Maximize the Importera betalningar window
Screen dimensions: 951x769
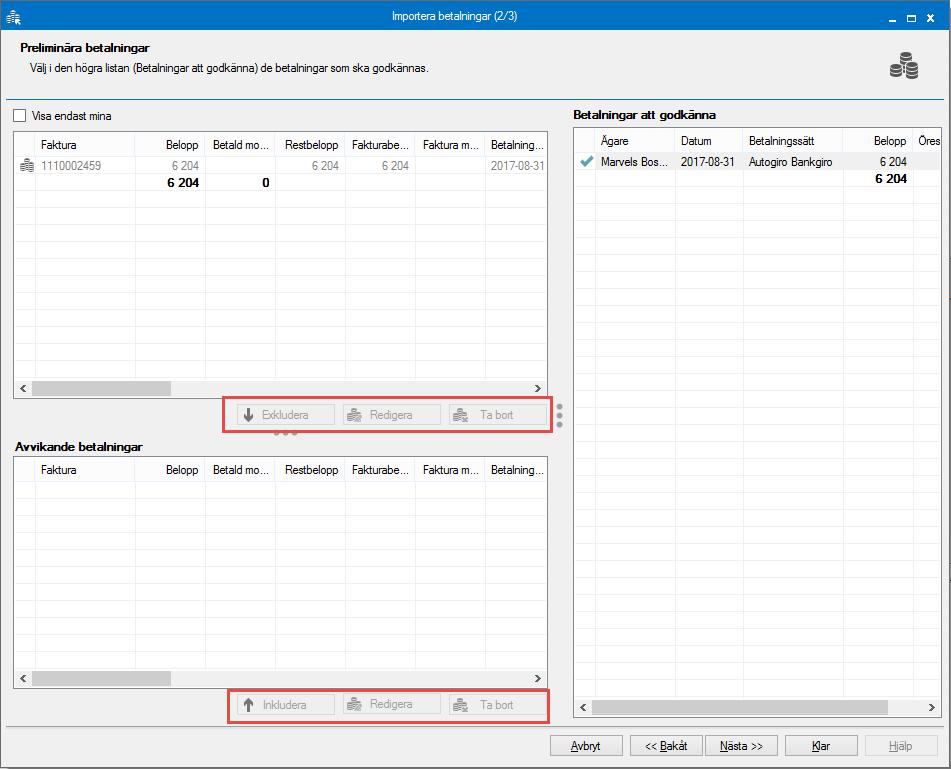912,18
